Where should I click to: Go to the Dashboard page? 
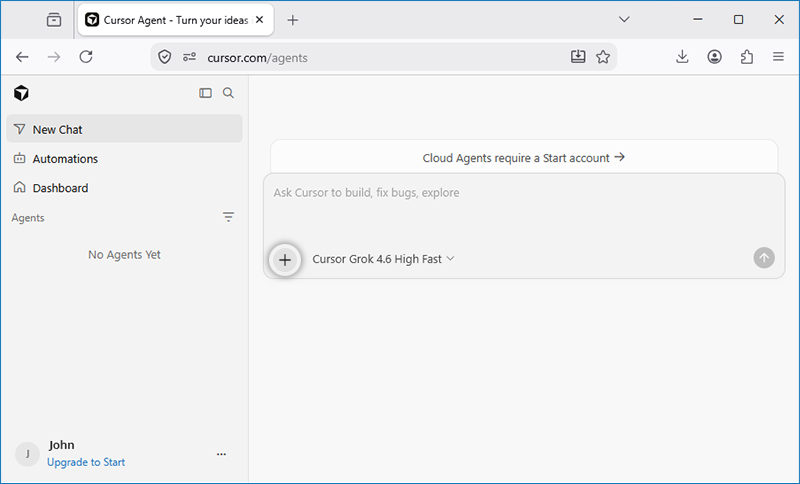124,188
